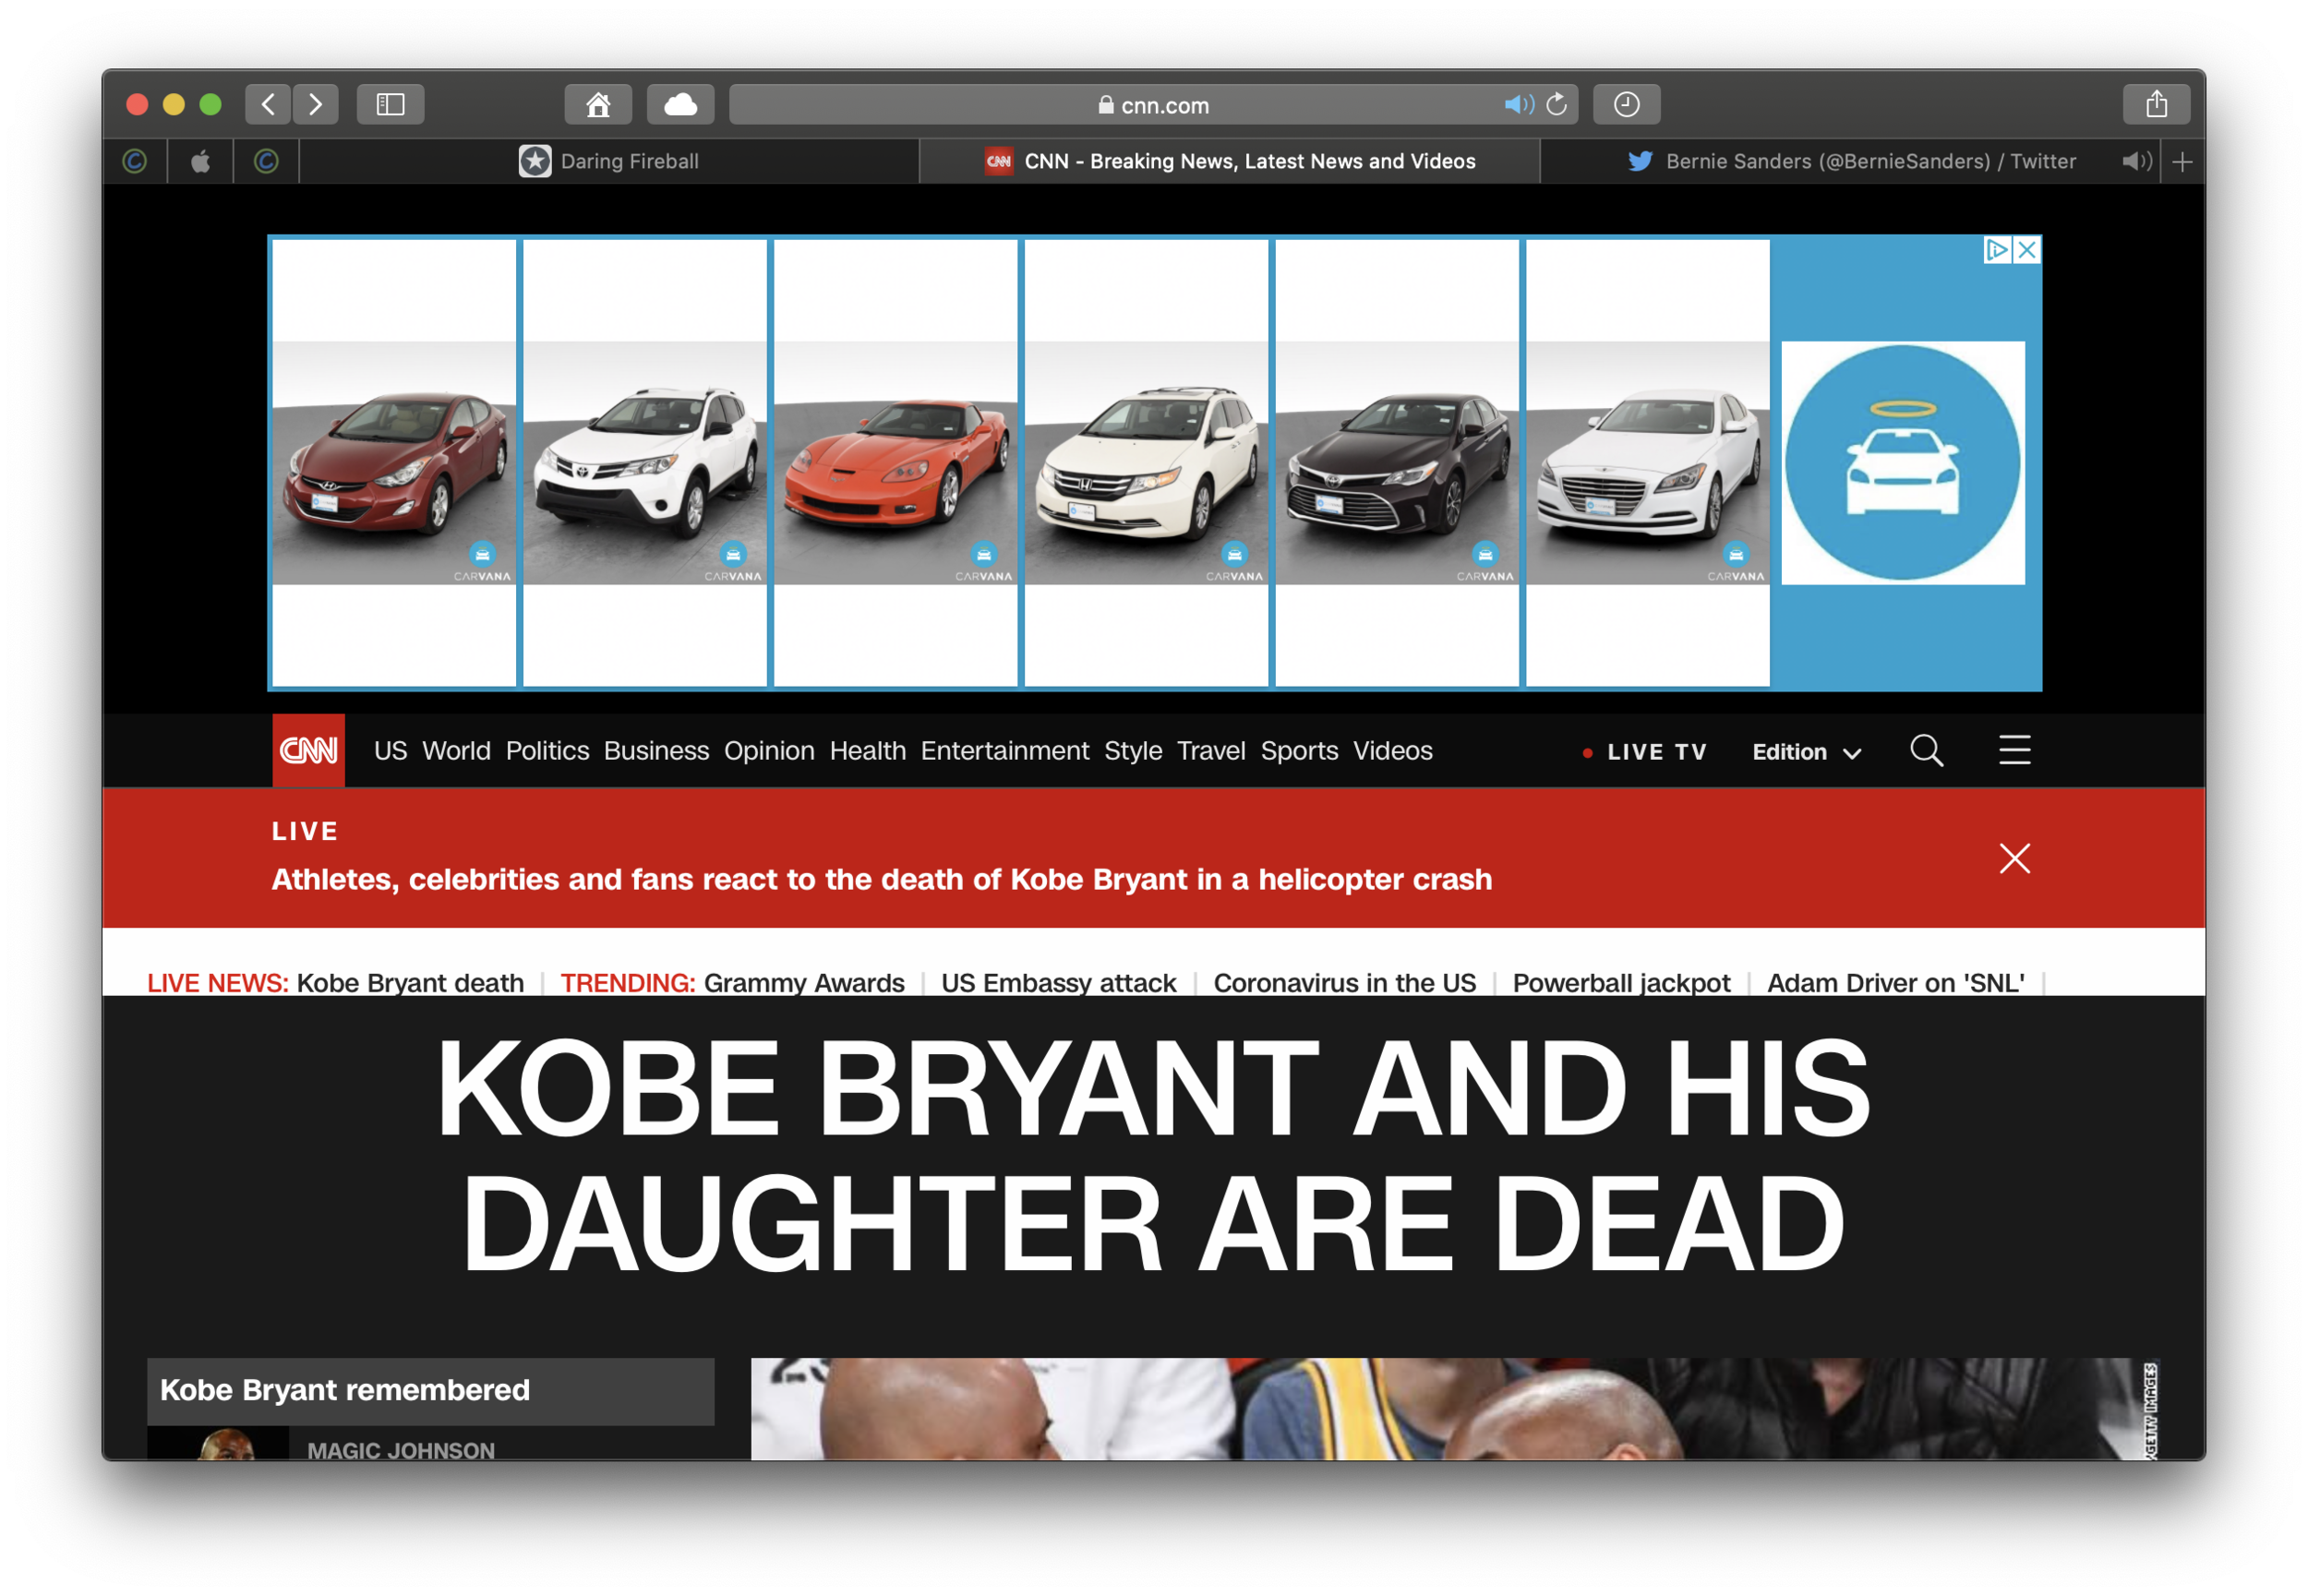Screen dimensions: 2308x1596
Task: Switch to the Daring Fireball tab
Action: pos(609,161)
